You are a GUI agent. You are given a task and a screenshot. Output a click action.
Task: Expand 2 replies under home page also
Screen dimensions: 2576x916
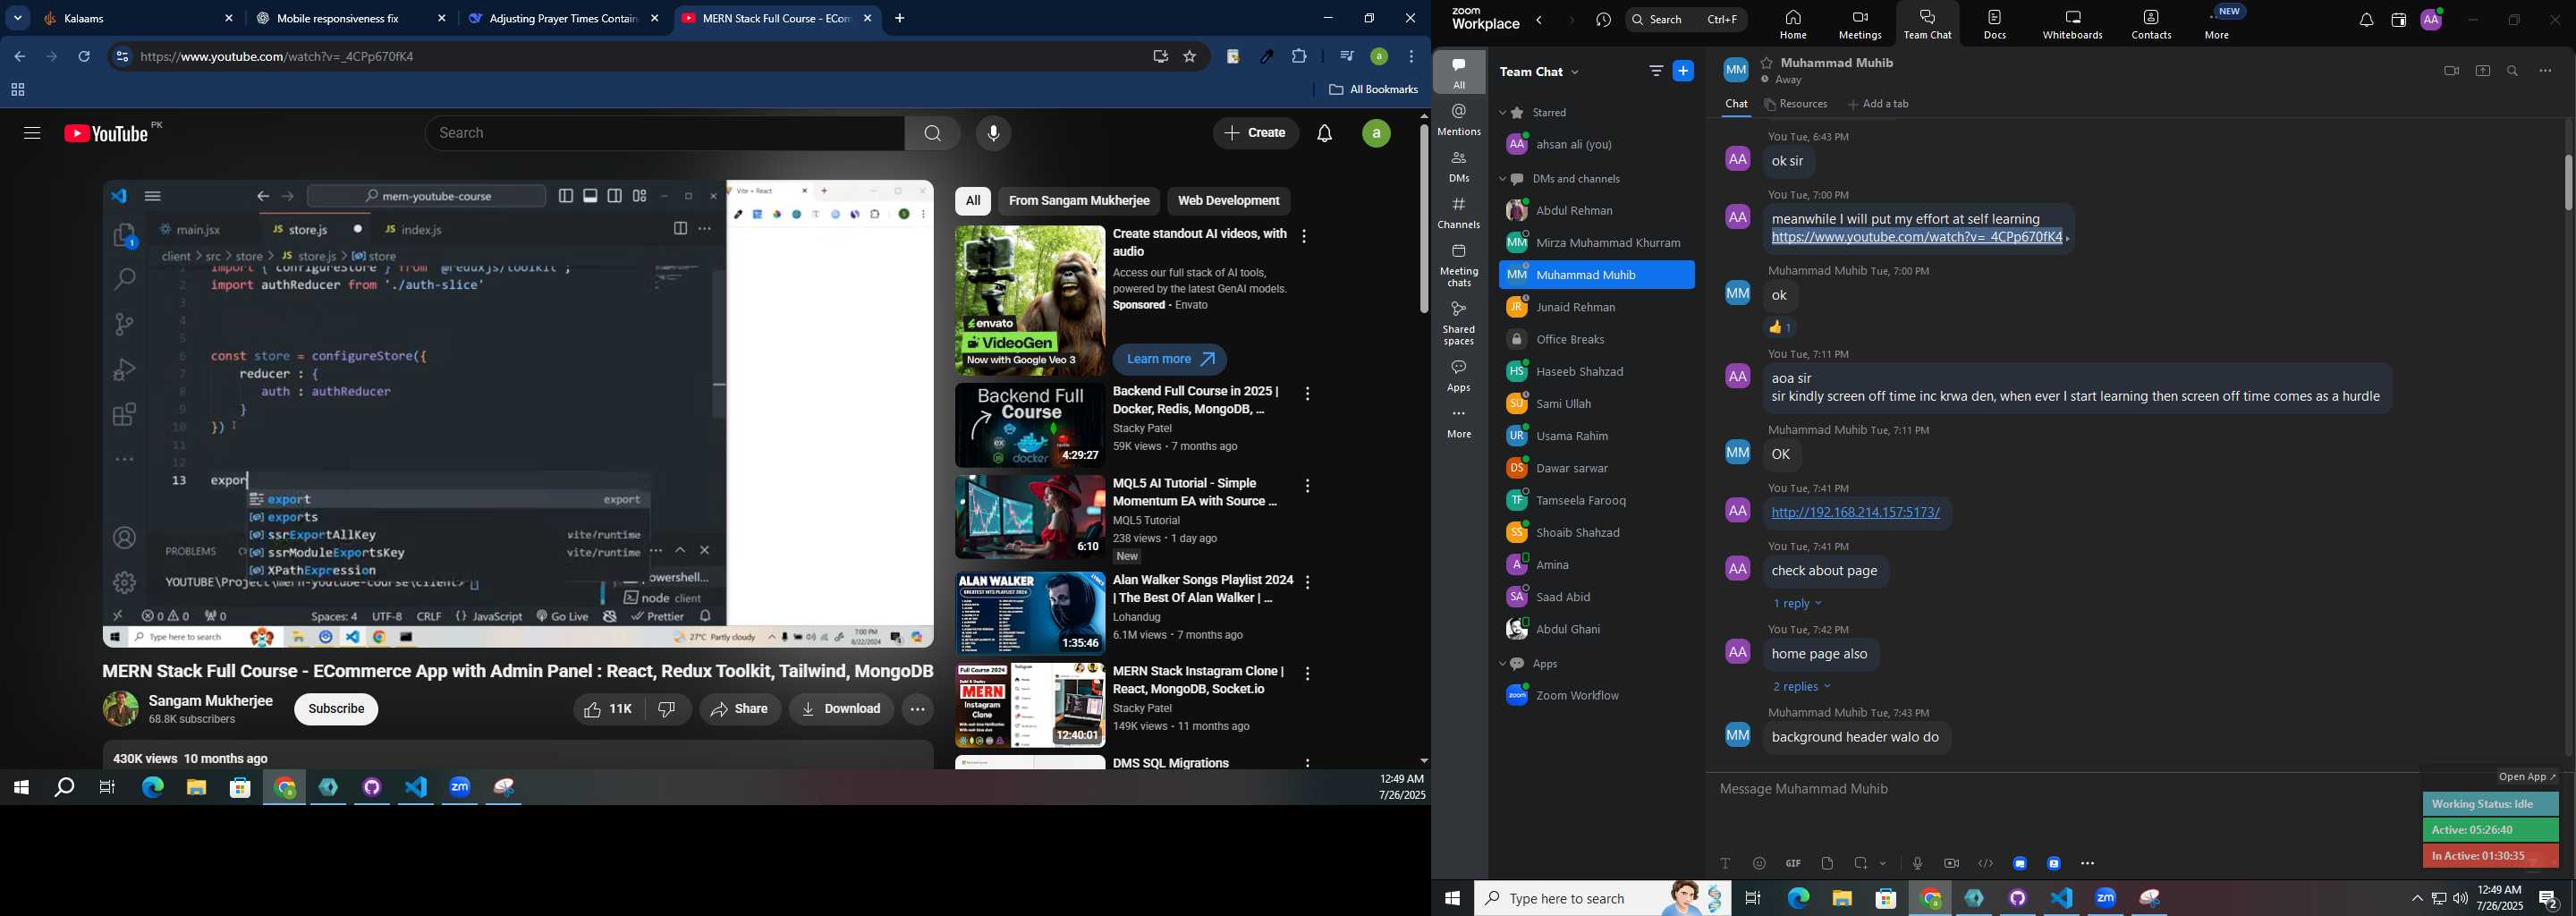tap(1801, 687)
